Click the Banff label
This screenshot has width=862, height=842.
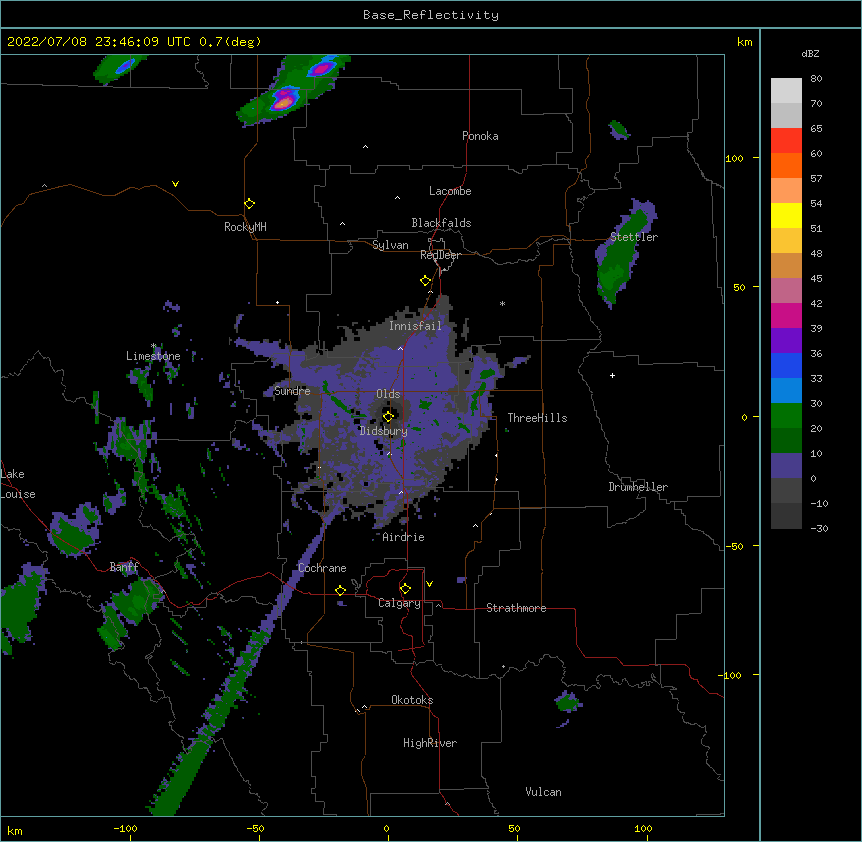(x=124, y=567)
